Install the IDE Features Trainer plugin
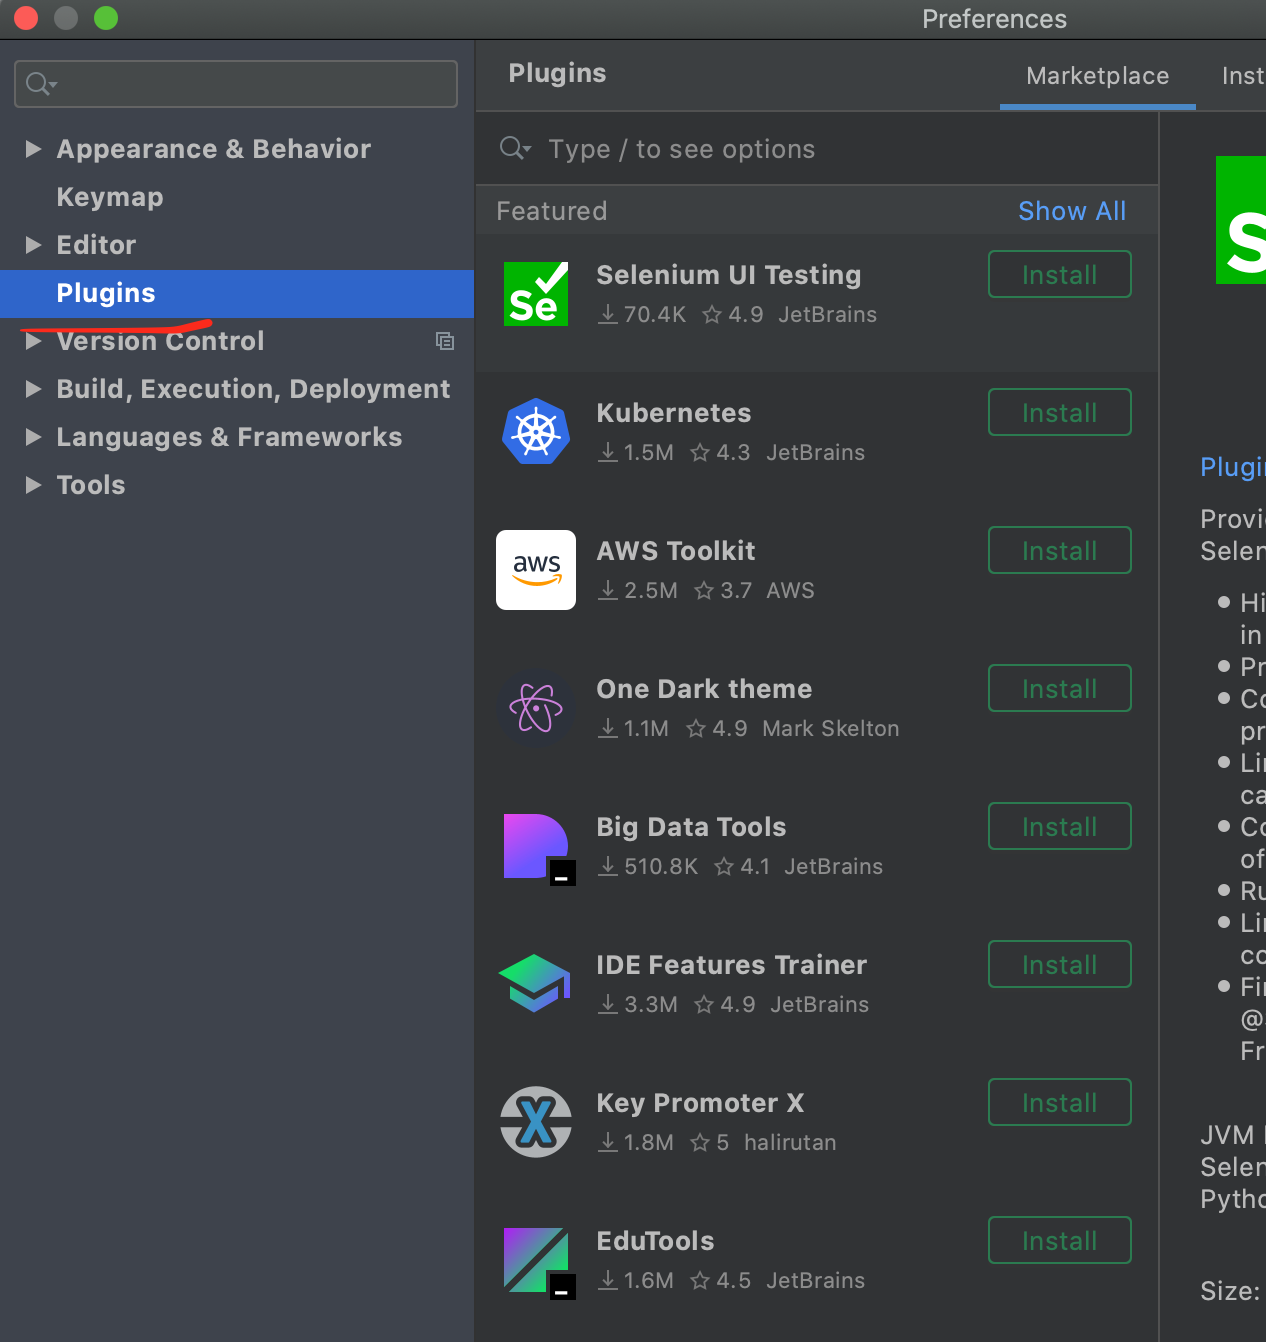This screenshot has width=1266, height=1342. (1059, 964)
